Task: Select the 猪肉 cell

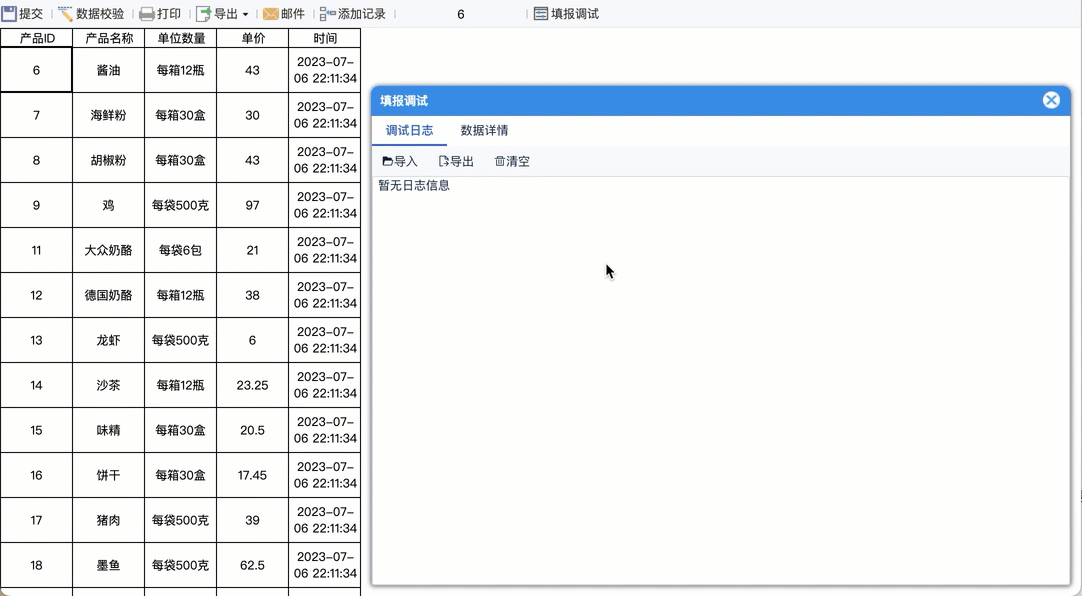Action: pos(108,520)
